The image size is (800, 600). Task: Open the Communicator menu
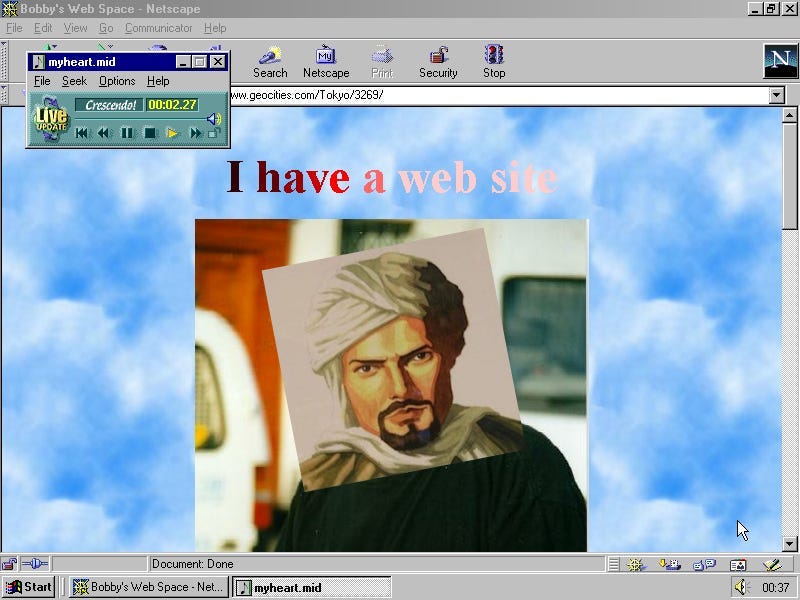(x=159, y=28)
